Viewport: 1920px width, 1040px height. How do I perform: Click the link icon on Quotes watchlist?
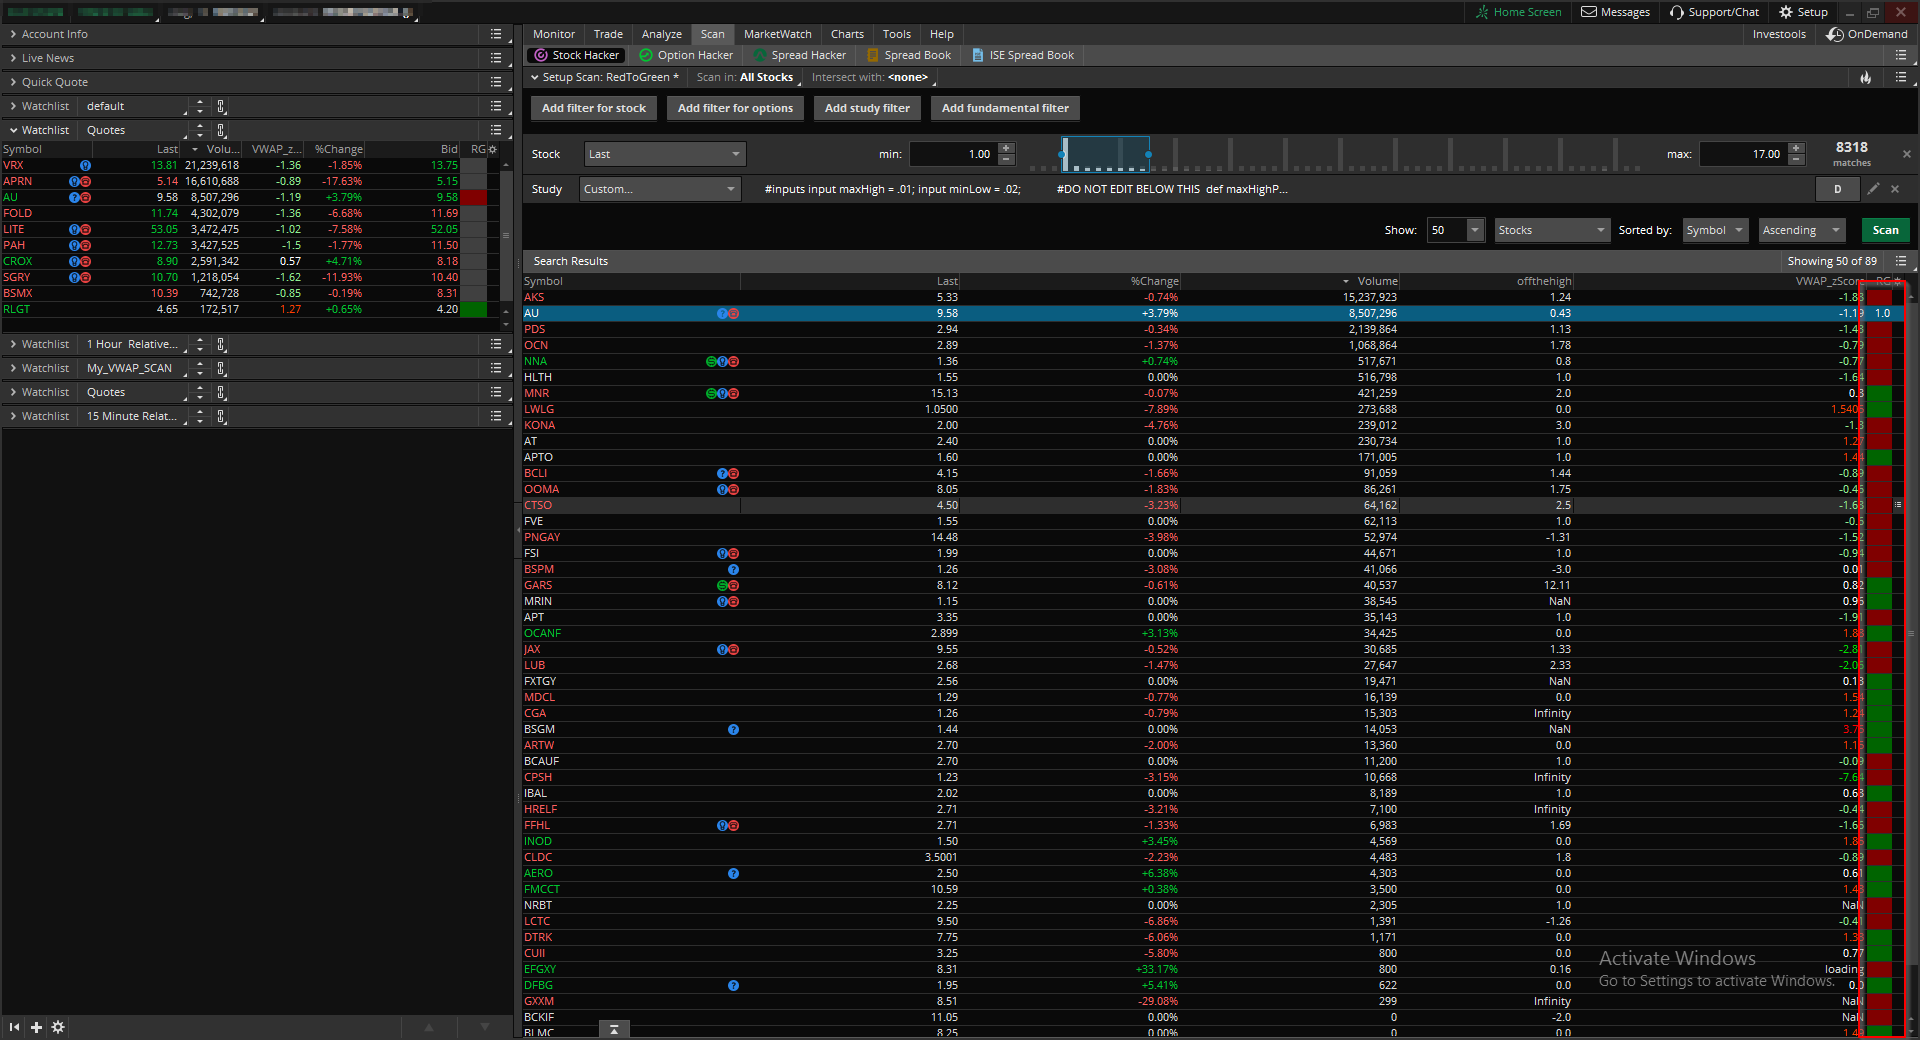click(221, 130)
